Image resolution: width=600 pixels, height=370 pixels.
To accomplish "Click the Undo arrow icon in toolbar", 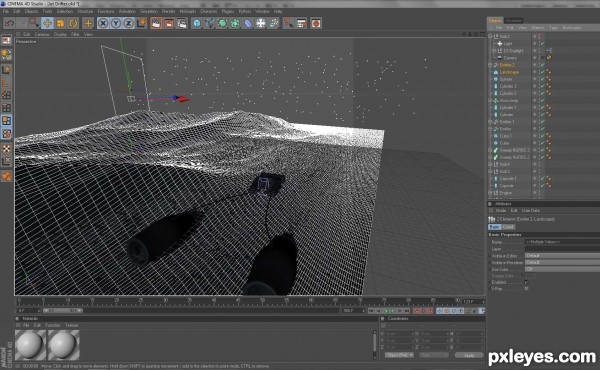I will 9,23.
